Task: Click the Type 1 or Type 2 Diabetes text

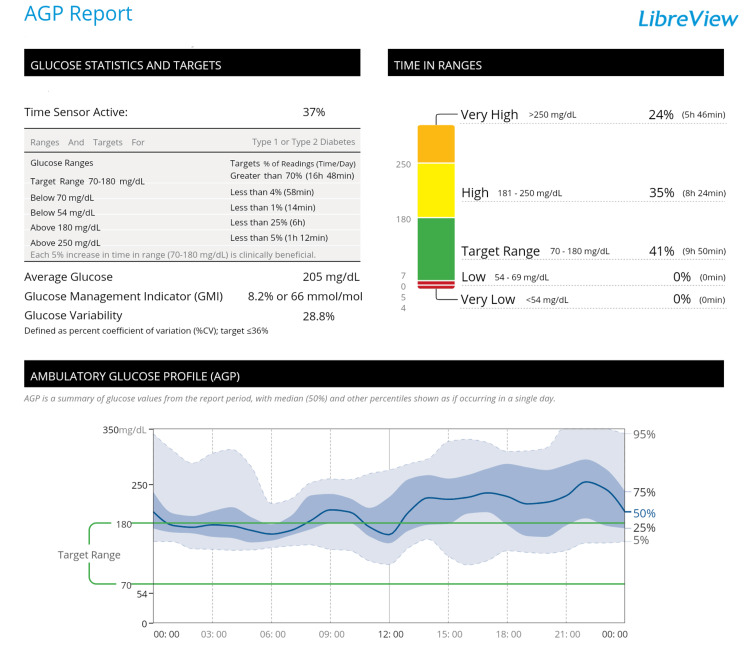Action: click(x=304, y=142)
